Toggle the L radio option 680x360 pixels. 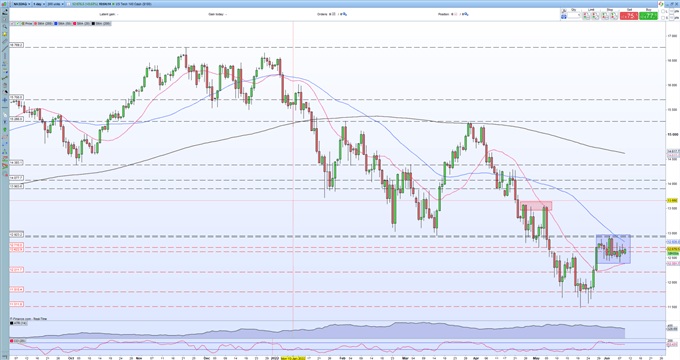[663, 11]
